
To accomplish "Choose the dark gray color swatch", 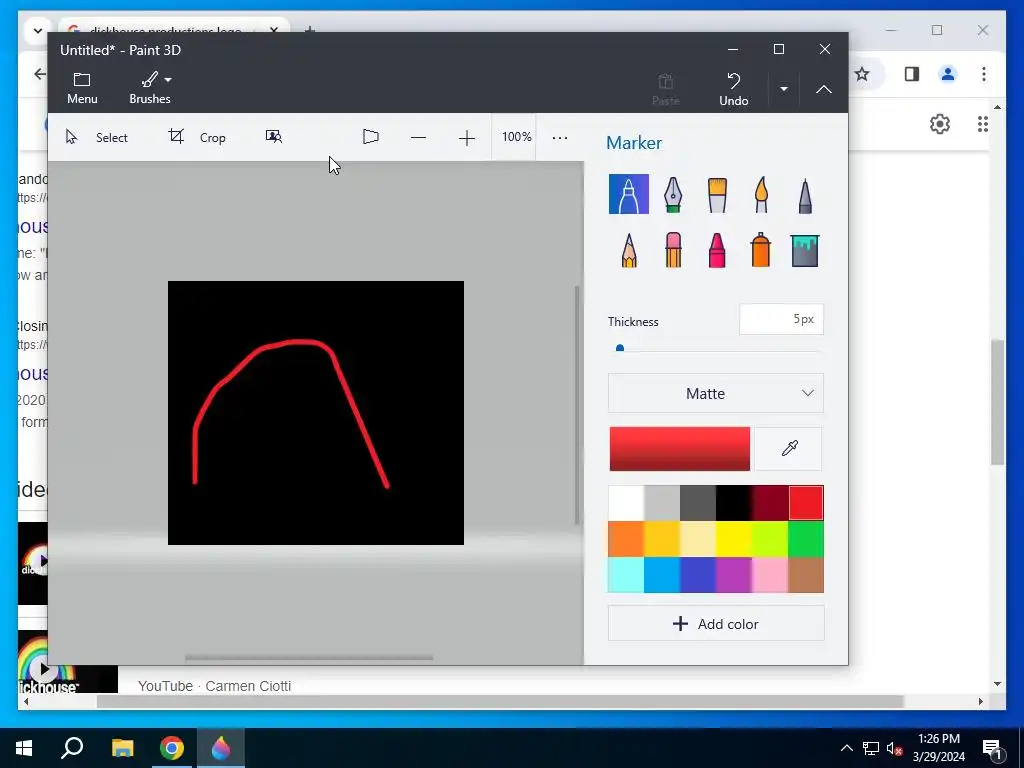I will point(697,503).
